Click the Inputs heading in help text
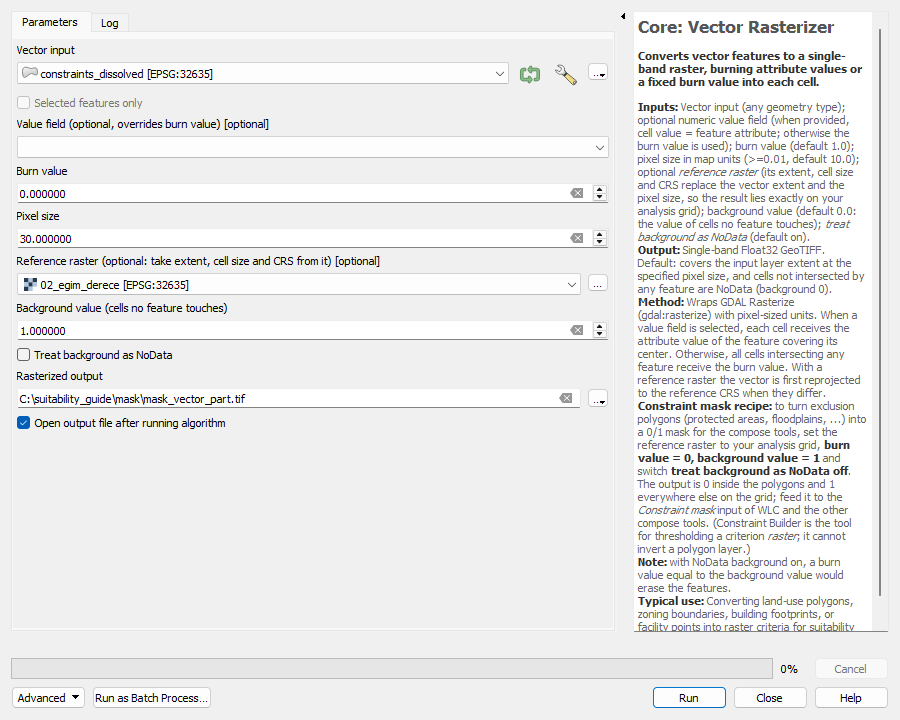 click(658, 107)
